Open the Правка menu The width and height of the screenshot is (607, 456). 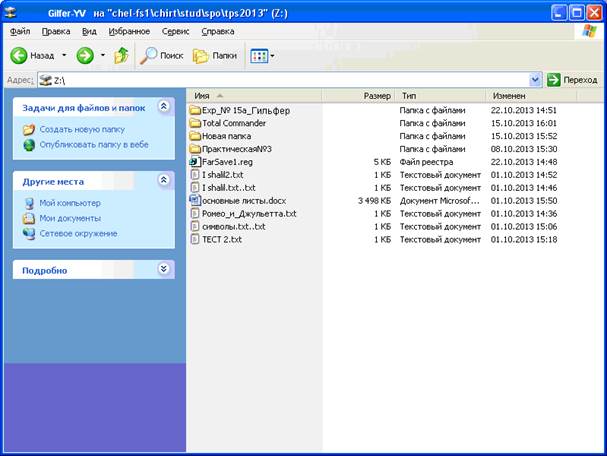click(x=56, y=31)
